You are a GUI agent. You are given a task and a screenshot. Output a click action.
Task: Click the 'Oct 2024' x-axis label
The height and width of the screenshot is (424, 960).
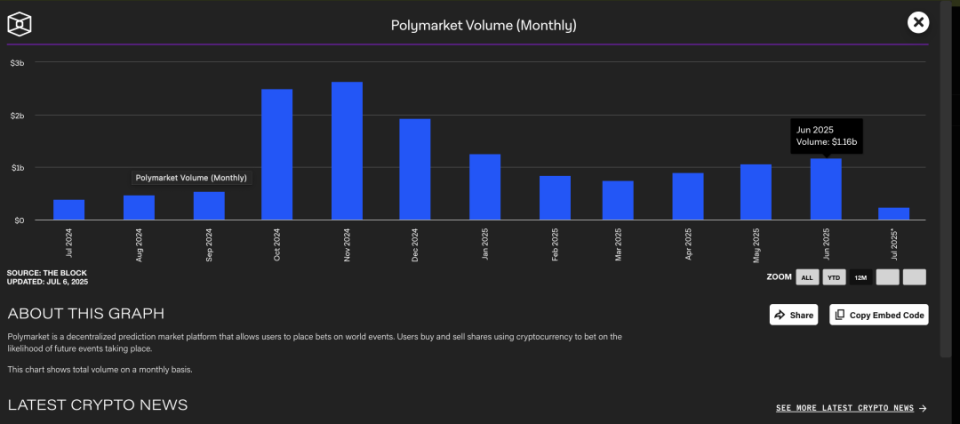point(277,245)
